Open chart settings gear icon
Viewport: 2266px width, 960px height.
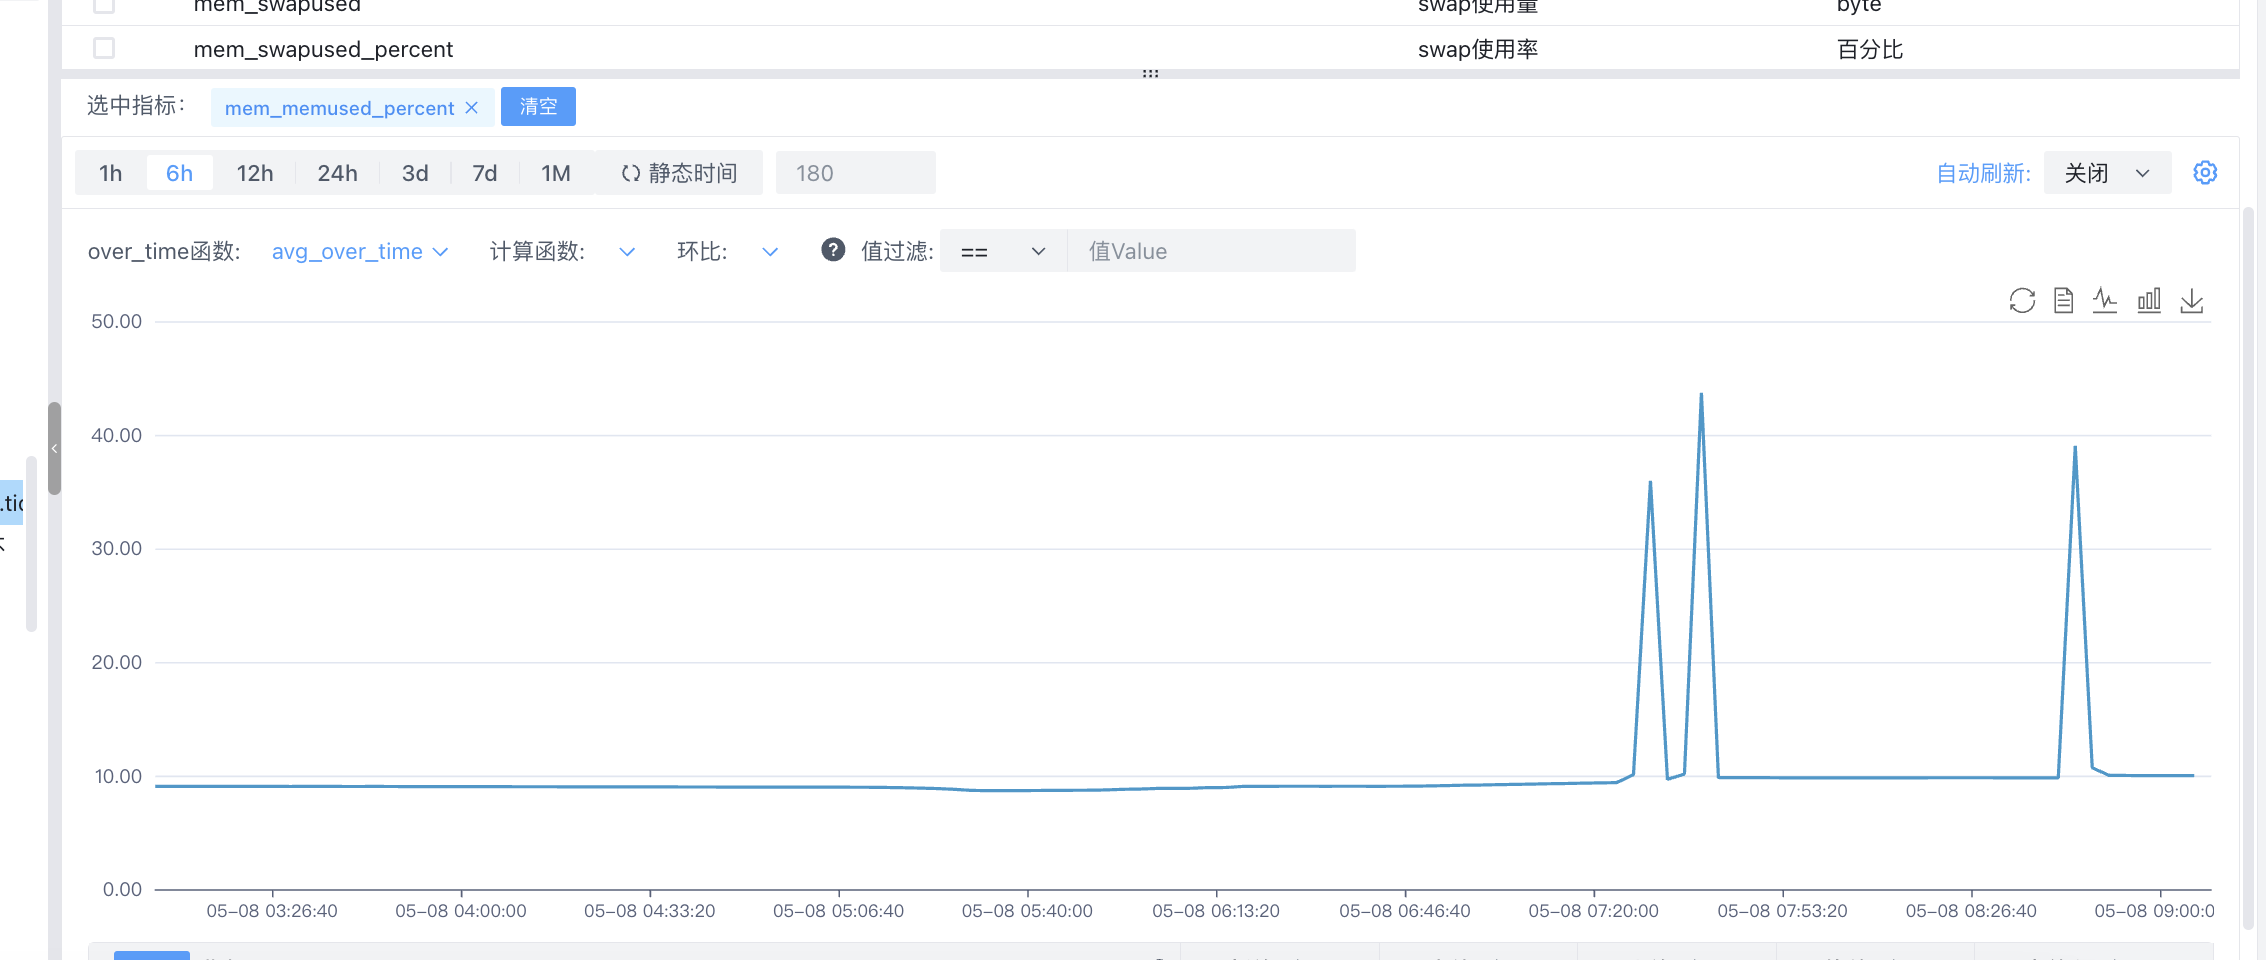point(2205,173)
